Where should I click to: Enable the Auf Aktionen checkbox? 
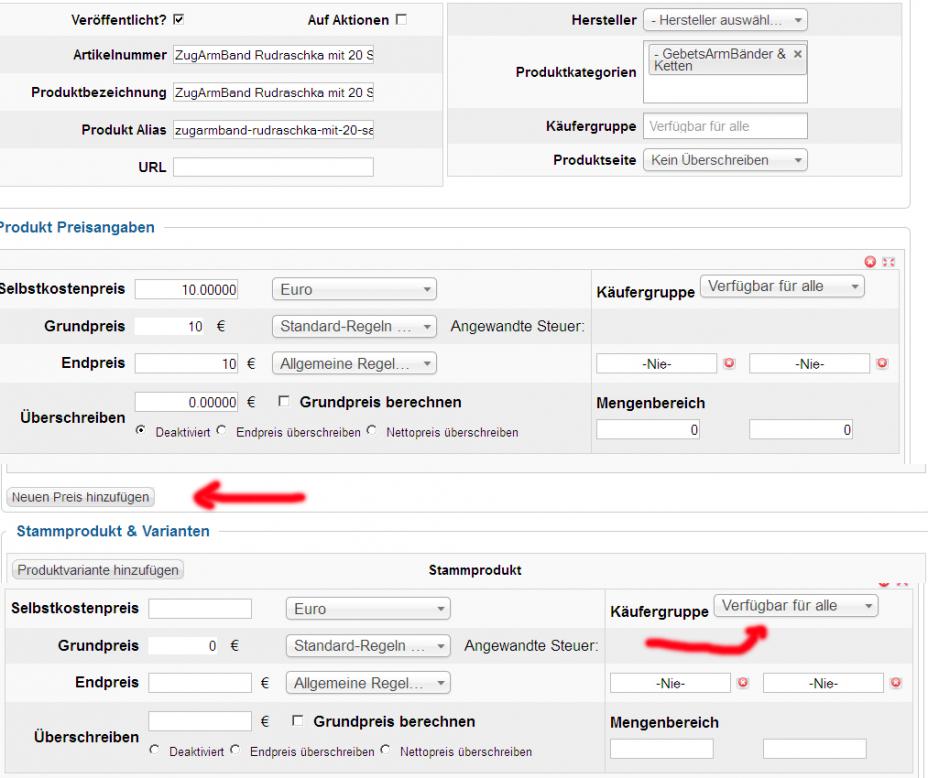pyautogui.click(x=401, y=19)
